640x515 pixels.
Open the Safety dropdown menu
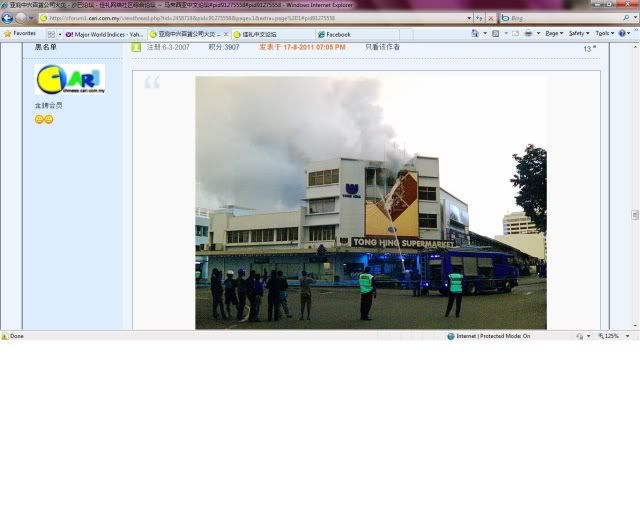pos(579,33)
